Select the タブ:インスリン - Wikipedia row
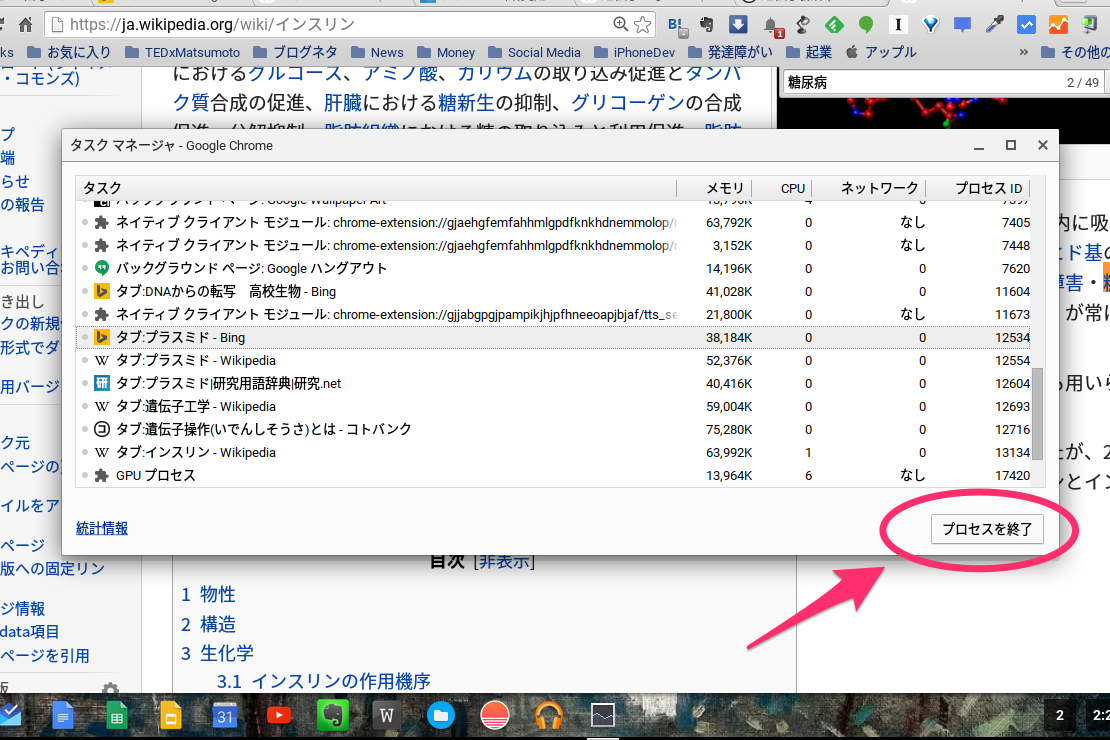This screenshot has height=740, width=1110. point(553,452)
